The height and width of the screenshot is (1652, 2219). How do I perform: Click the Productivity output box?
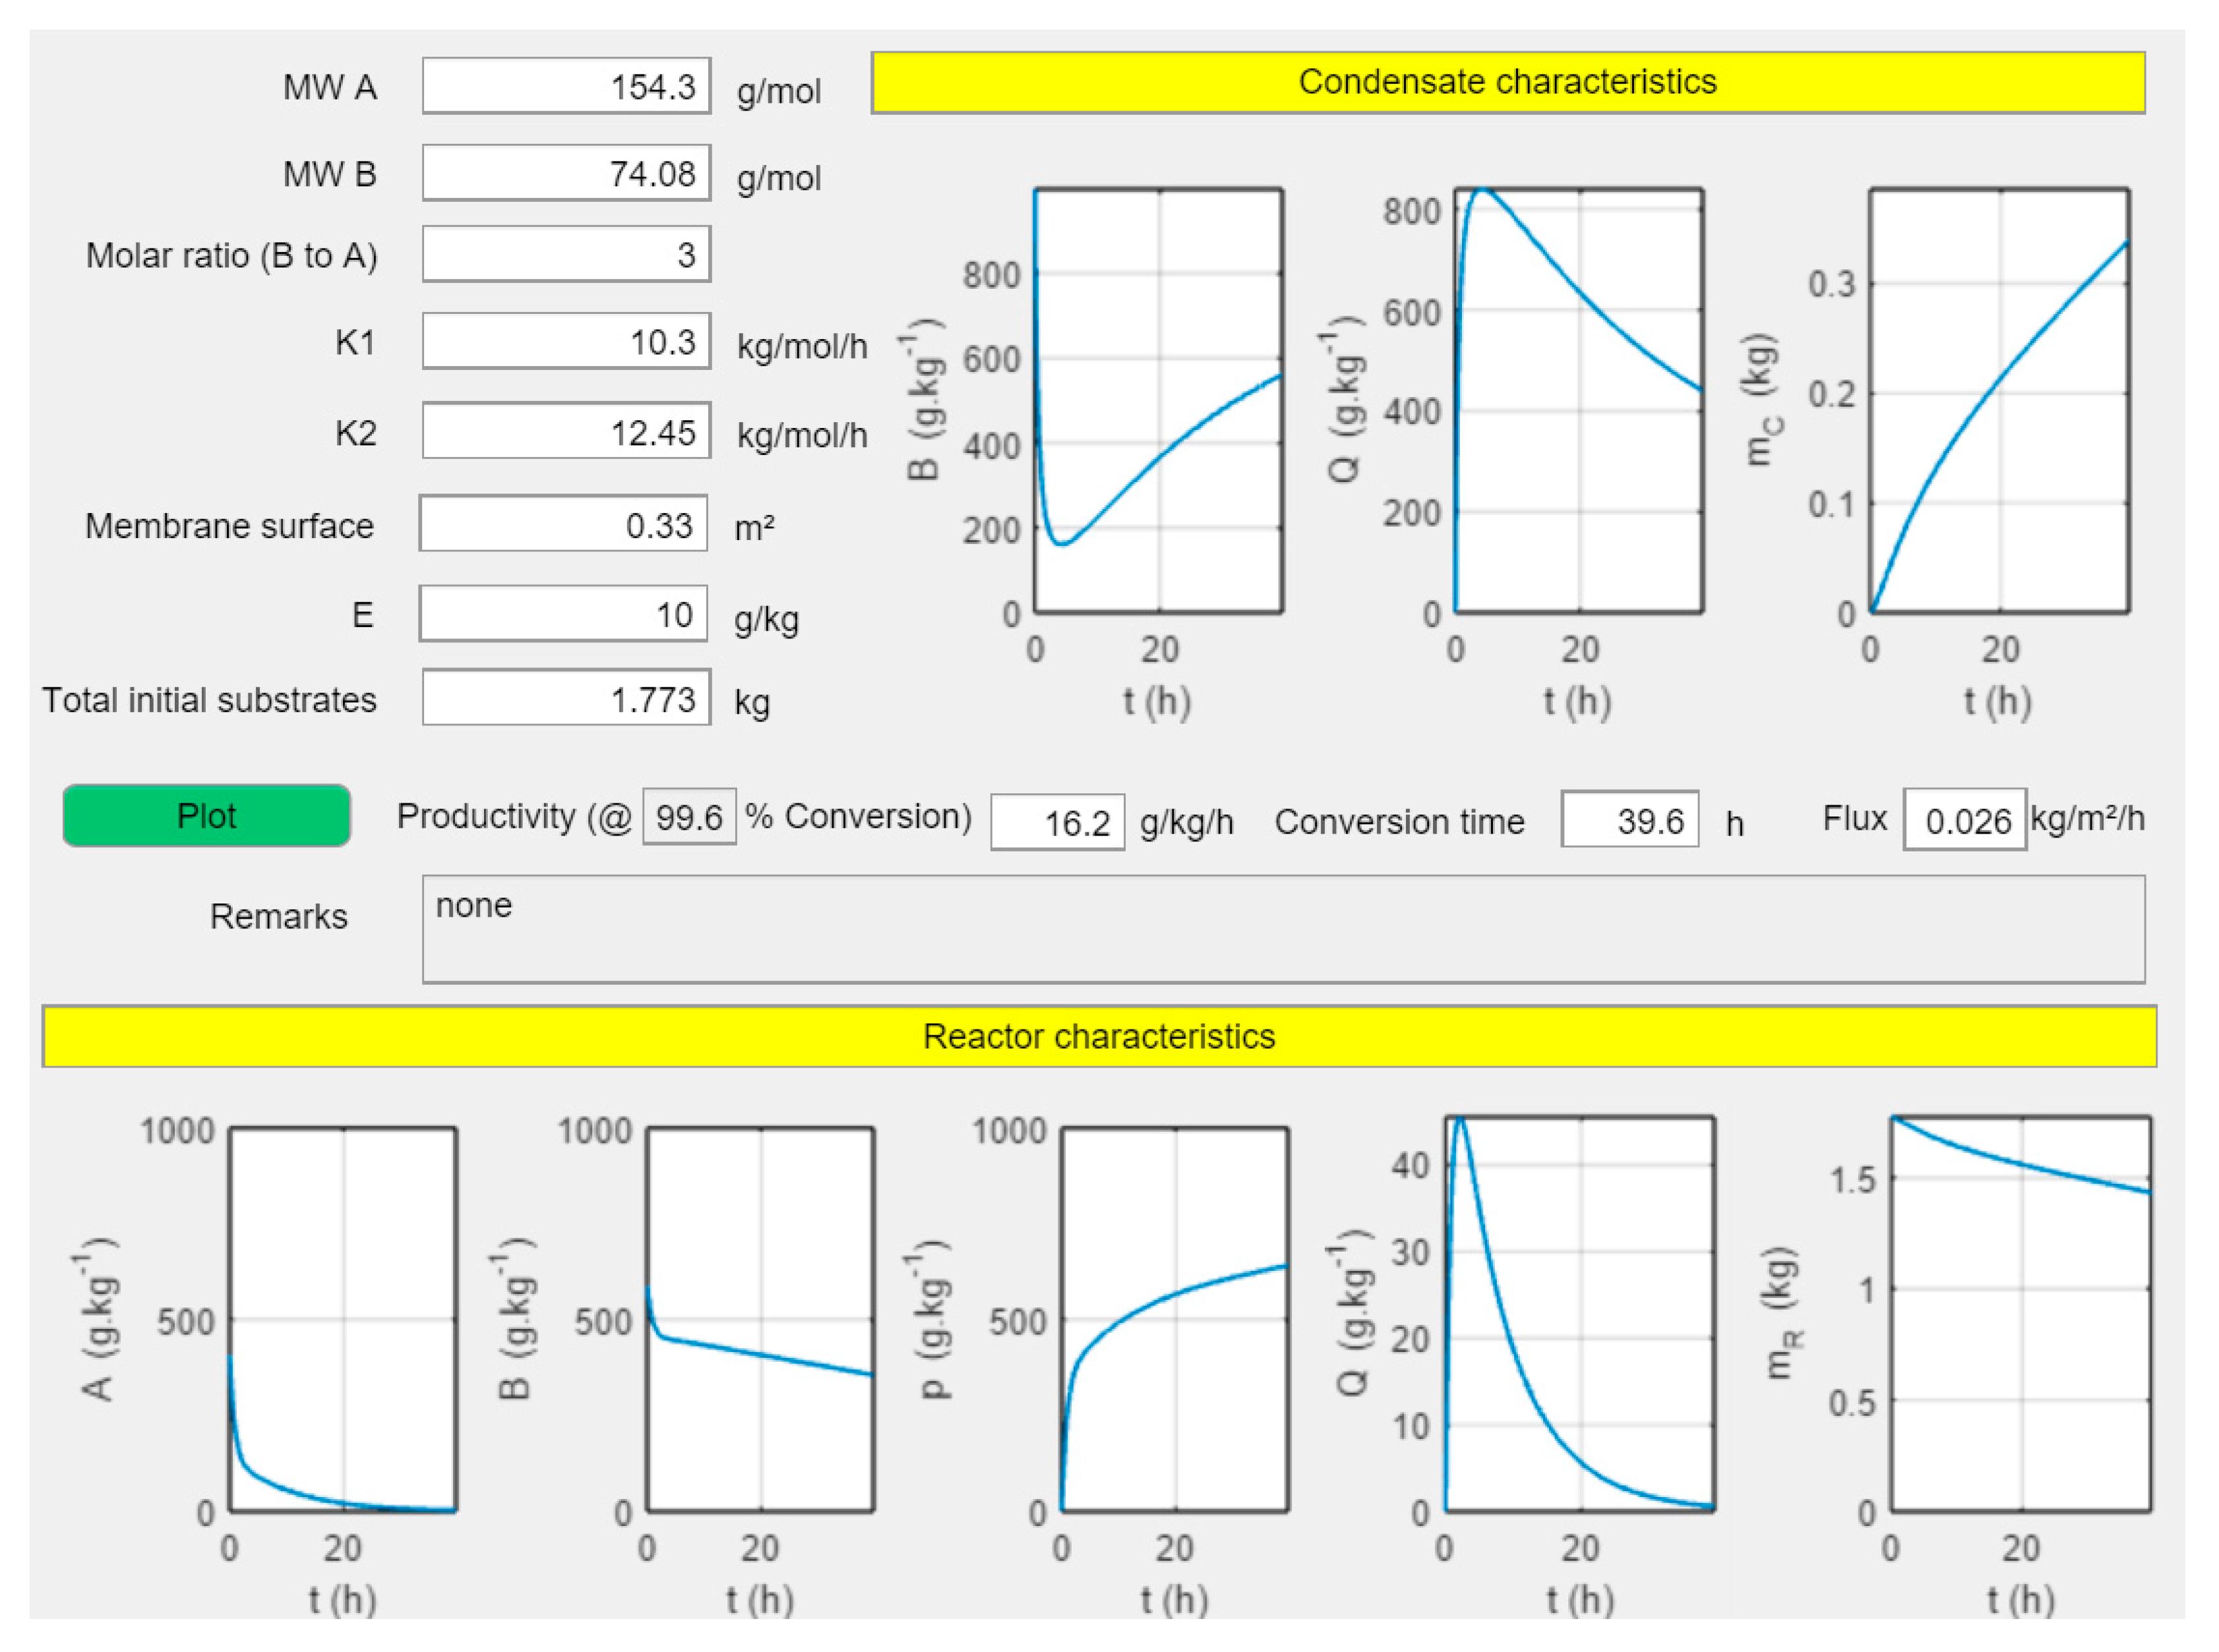click(x=1057, y=822)
